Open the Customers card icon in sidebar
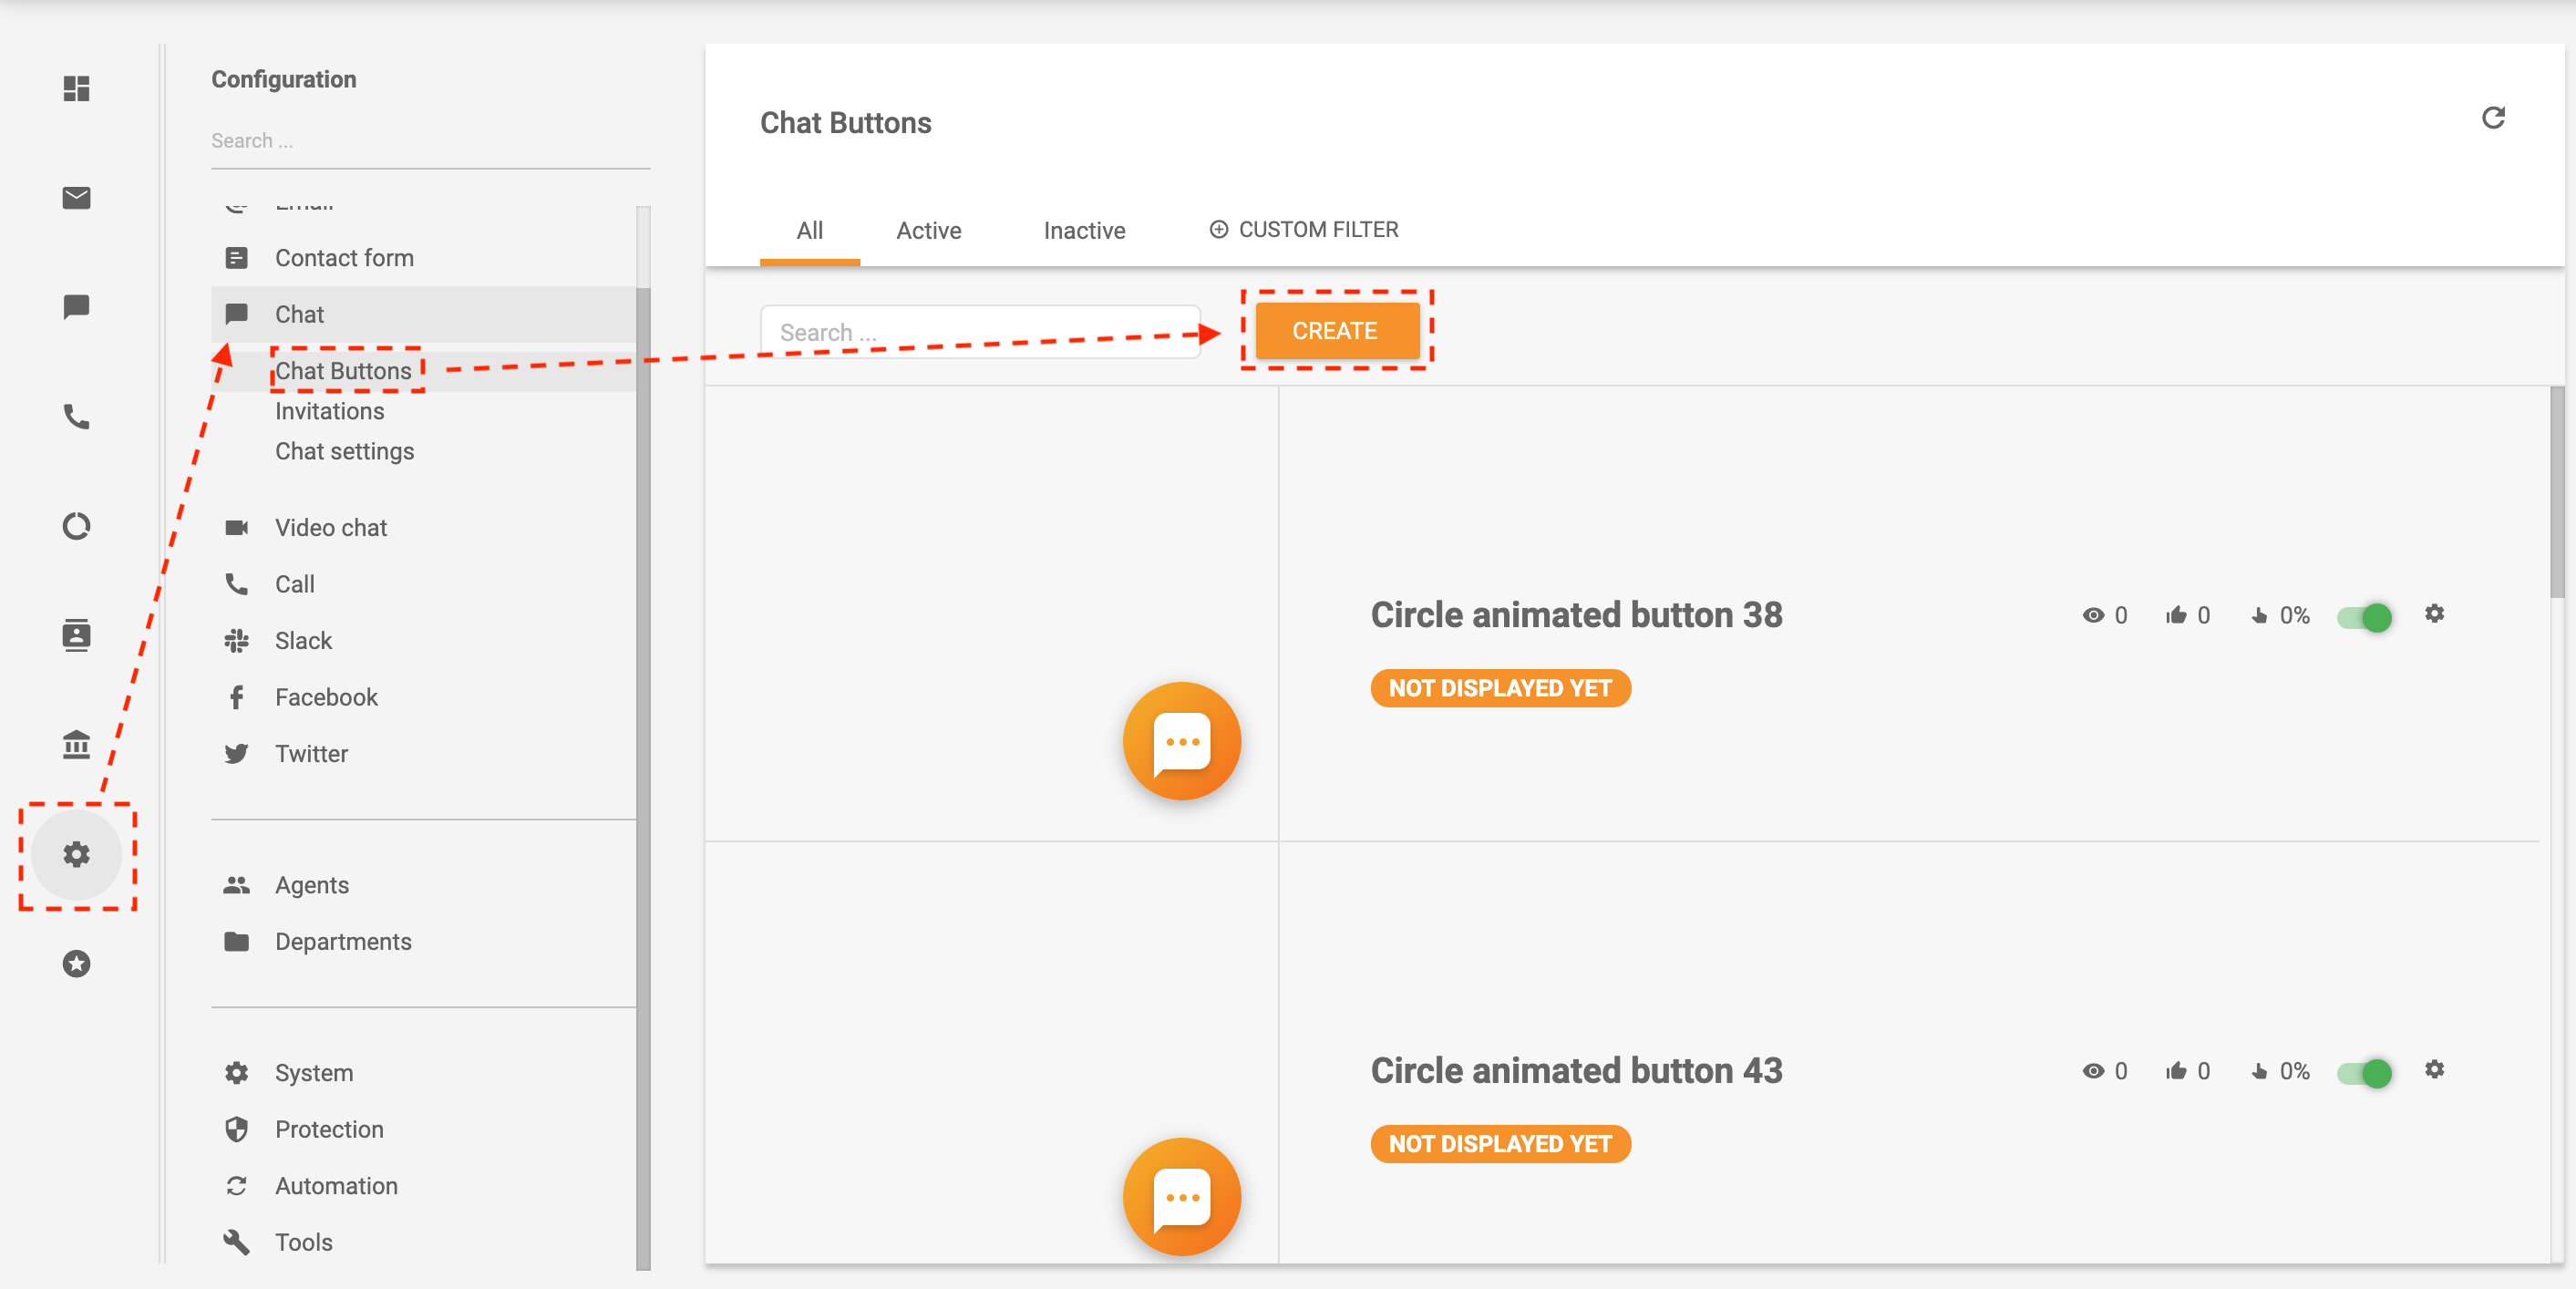The height and width of the screenshot is (1289, 2576). [x=75, y=635]
